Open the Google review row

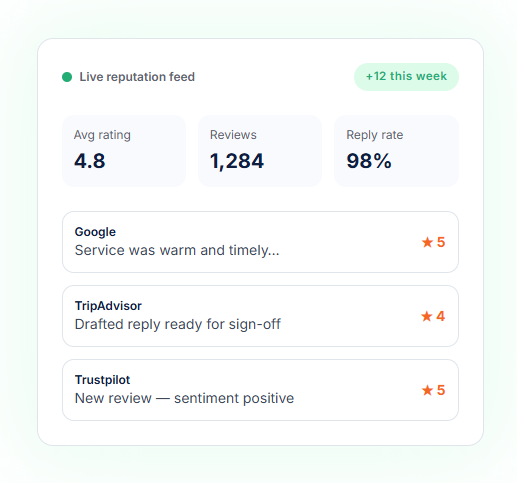[260, 242]
